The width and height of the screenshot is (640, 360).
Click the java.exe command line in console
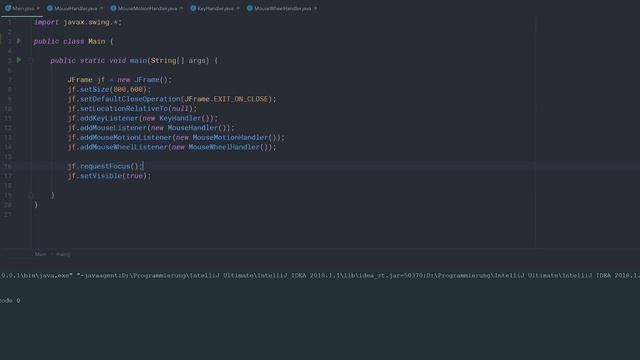tap(320, 276)
